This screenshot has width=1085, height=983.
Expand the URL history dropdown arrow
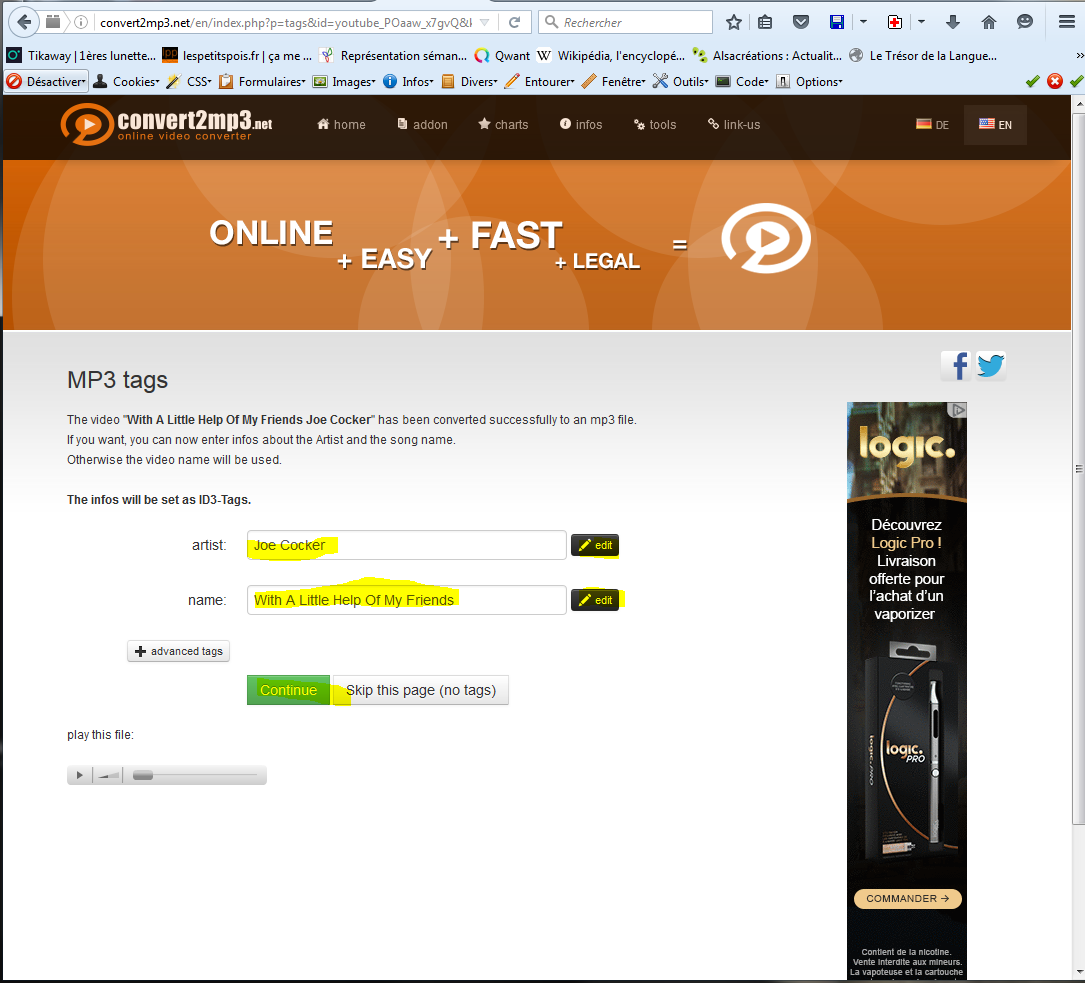point(484,22)
